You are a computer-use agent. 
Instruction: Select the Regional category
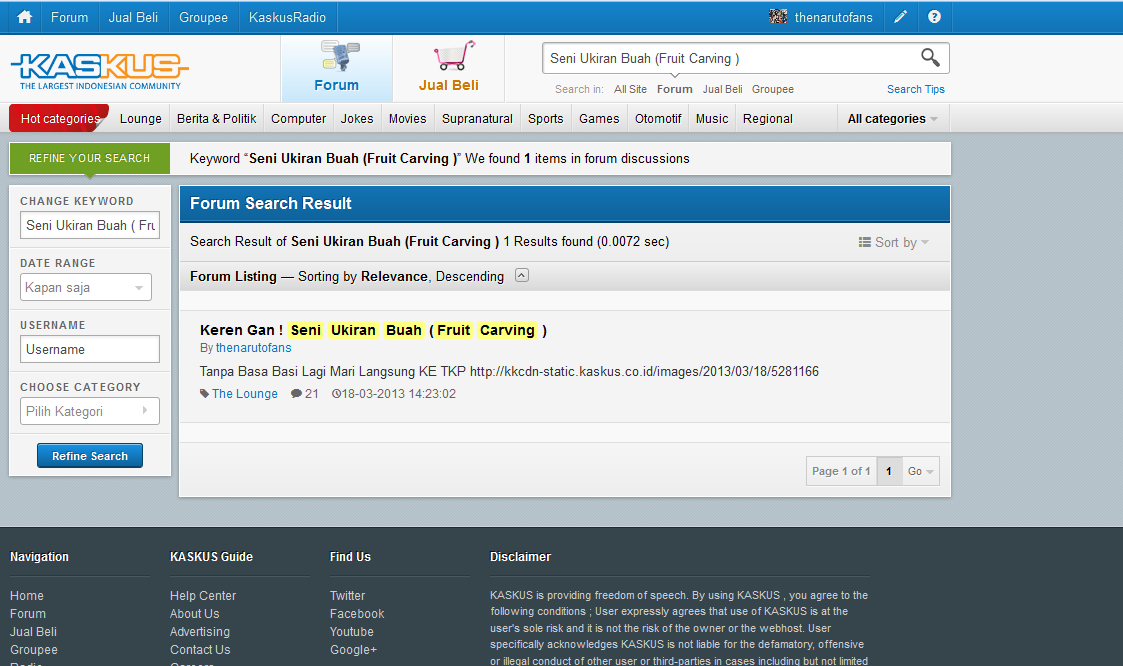[x=768, y=119]
